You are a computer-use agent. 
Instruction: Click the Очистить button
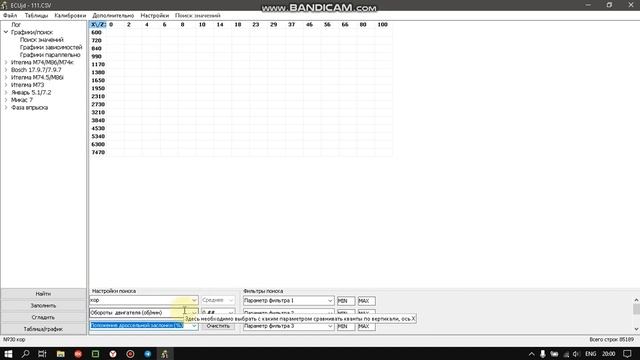(x=218, y=326)
